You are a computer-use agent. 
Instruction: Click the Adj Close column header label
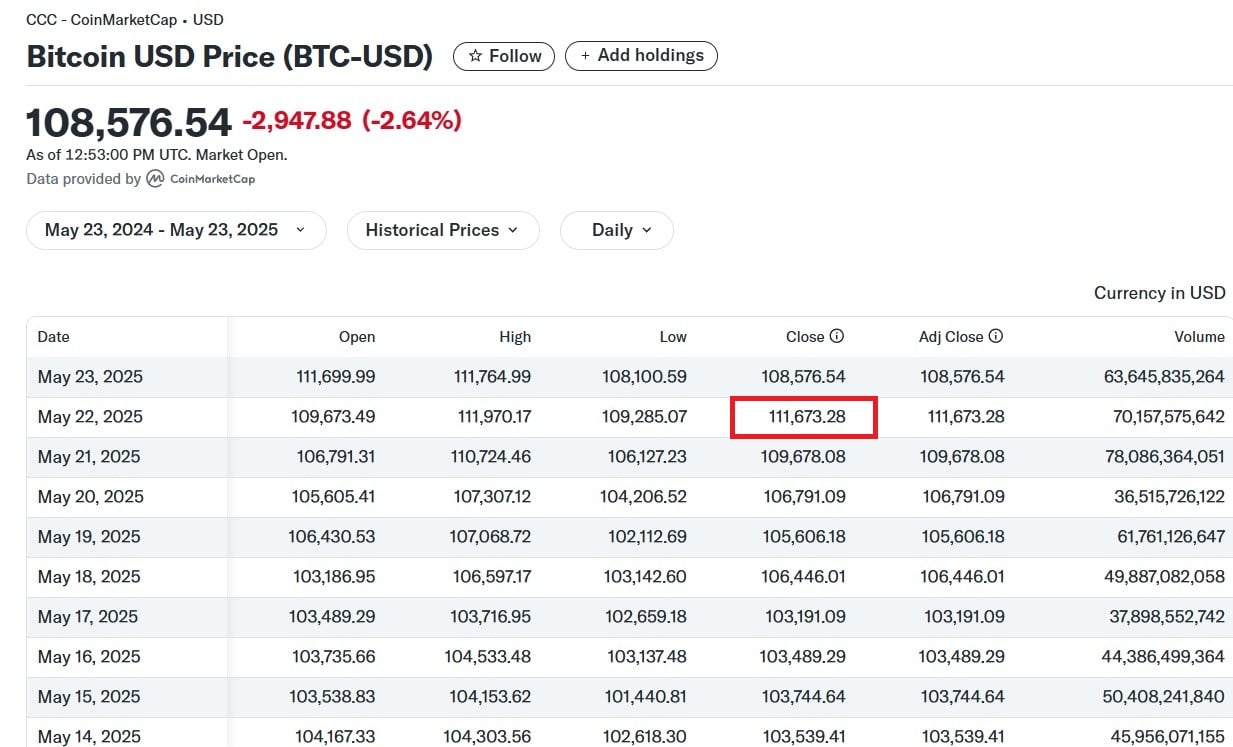(951, 337)
